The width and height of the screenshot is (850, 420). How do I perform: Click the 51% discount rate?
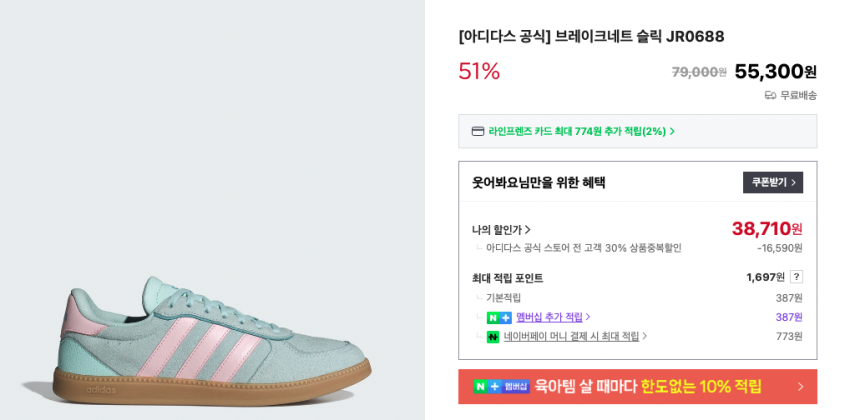point(479,71)
